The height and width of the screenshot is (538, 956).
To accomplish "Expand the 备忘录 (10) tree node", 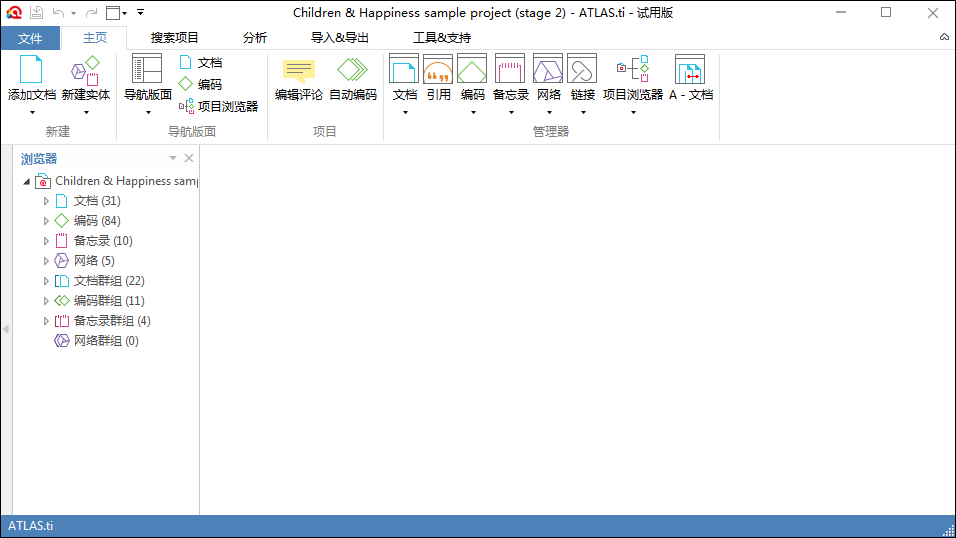I will [46, 241].
